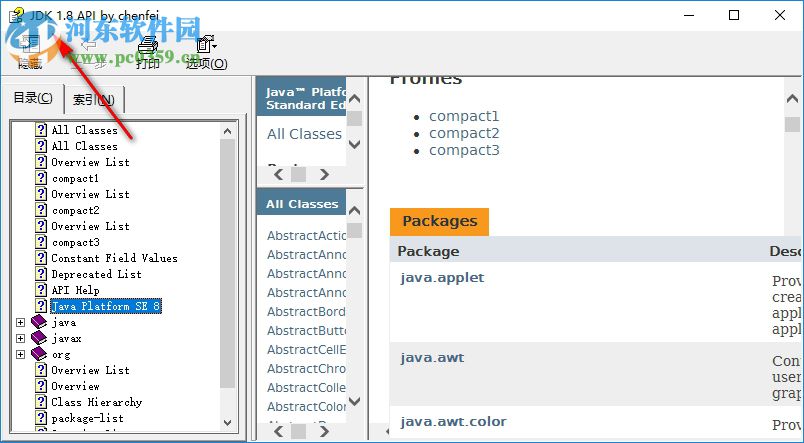Screen dimensions: 804x443
Task: Select the plain Overview tree entry
Action: [x=75, y=386]
